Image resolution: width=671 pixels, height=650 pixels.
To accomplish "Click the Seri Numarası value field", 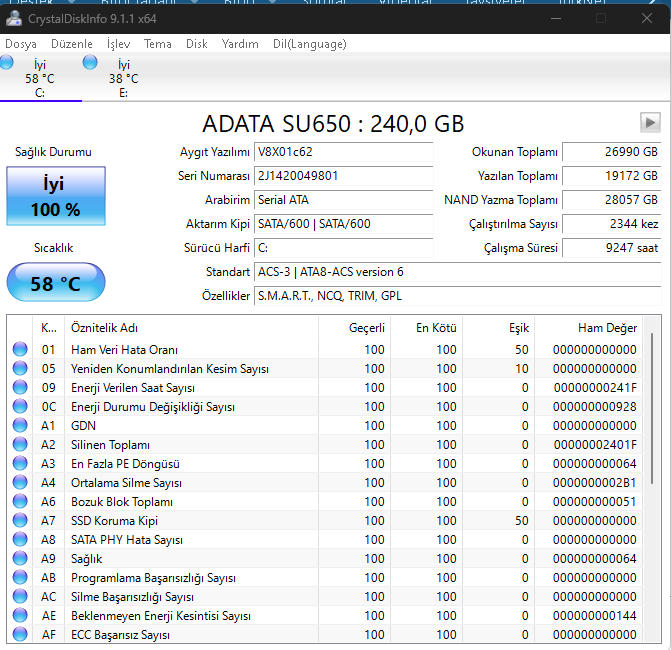I will [x=343, y=176].
